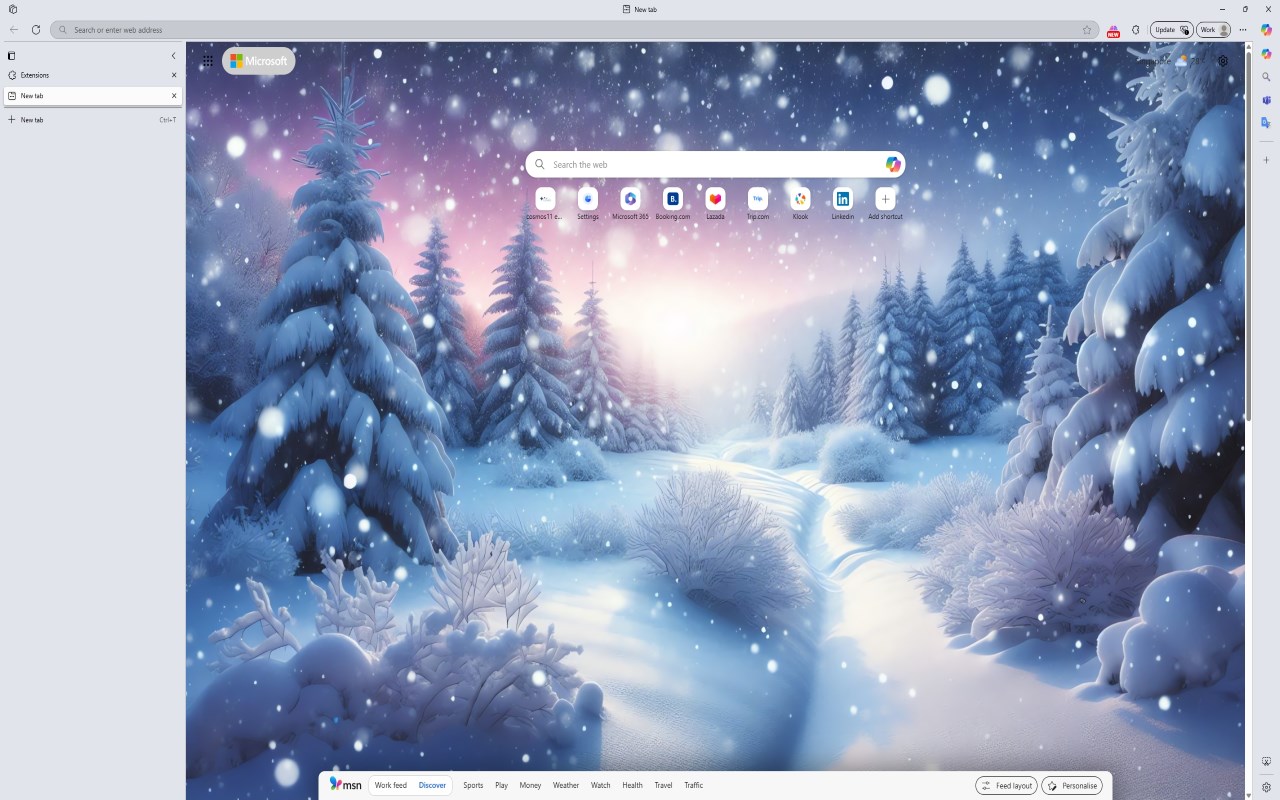Screen dimensions: 1280x800
Task: Open the Weather feed category
Action: point(566,785)
